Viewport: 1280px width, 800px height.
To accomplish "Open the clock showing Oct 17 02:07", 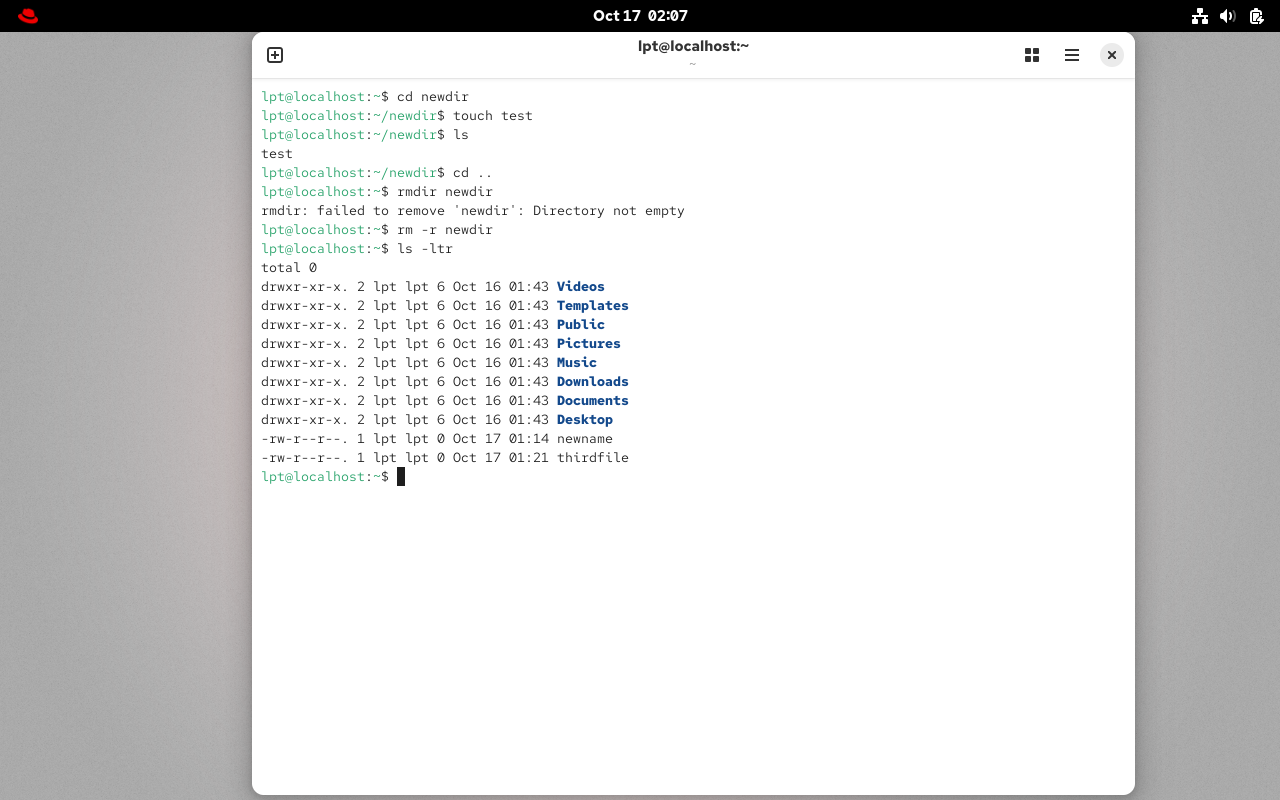I will (640, 16).
